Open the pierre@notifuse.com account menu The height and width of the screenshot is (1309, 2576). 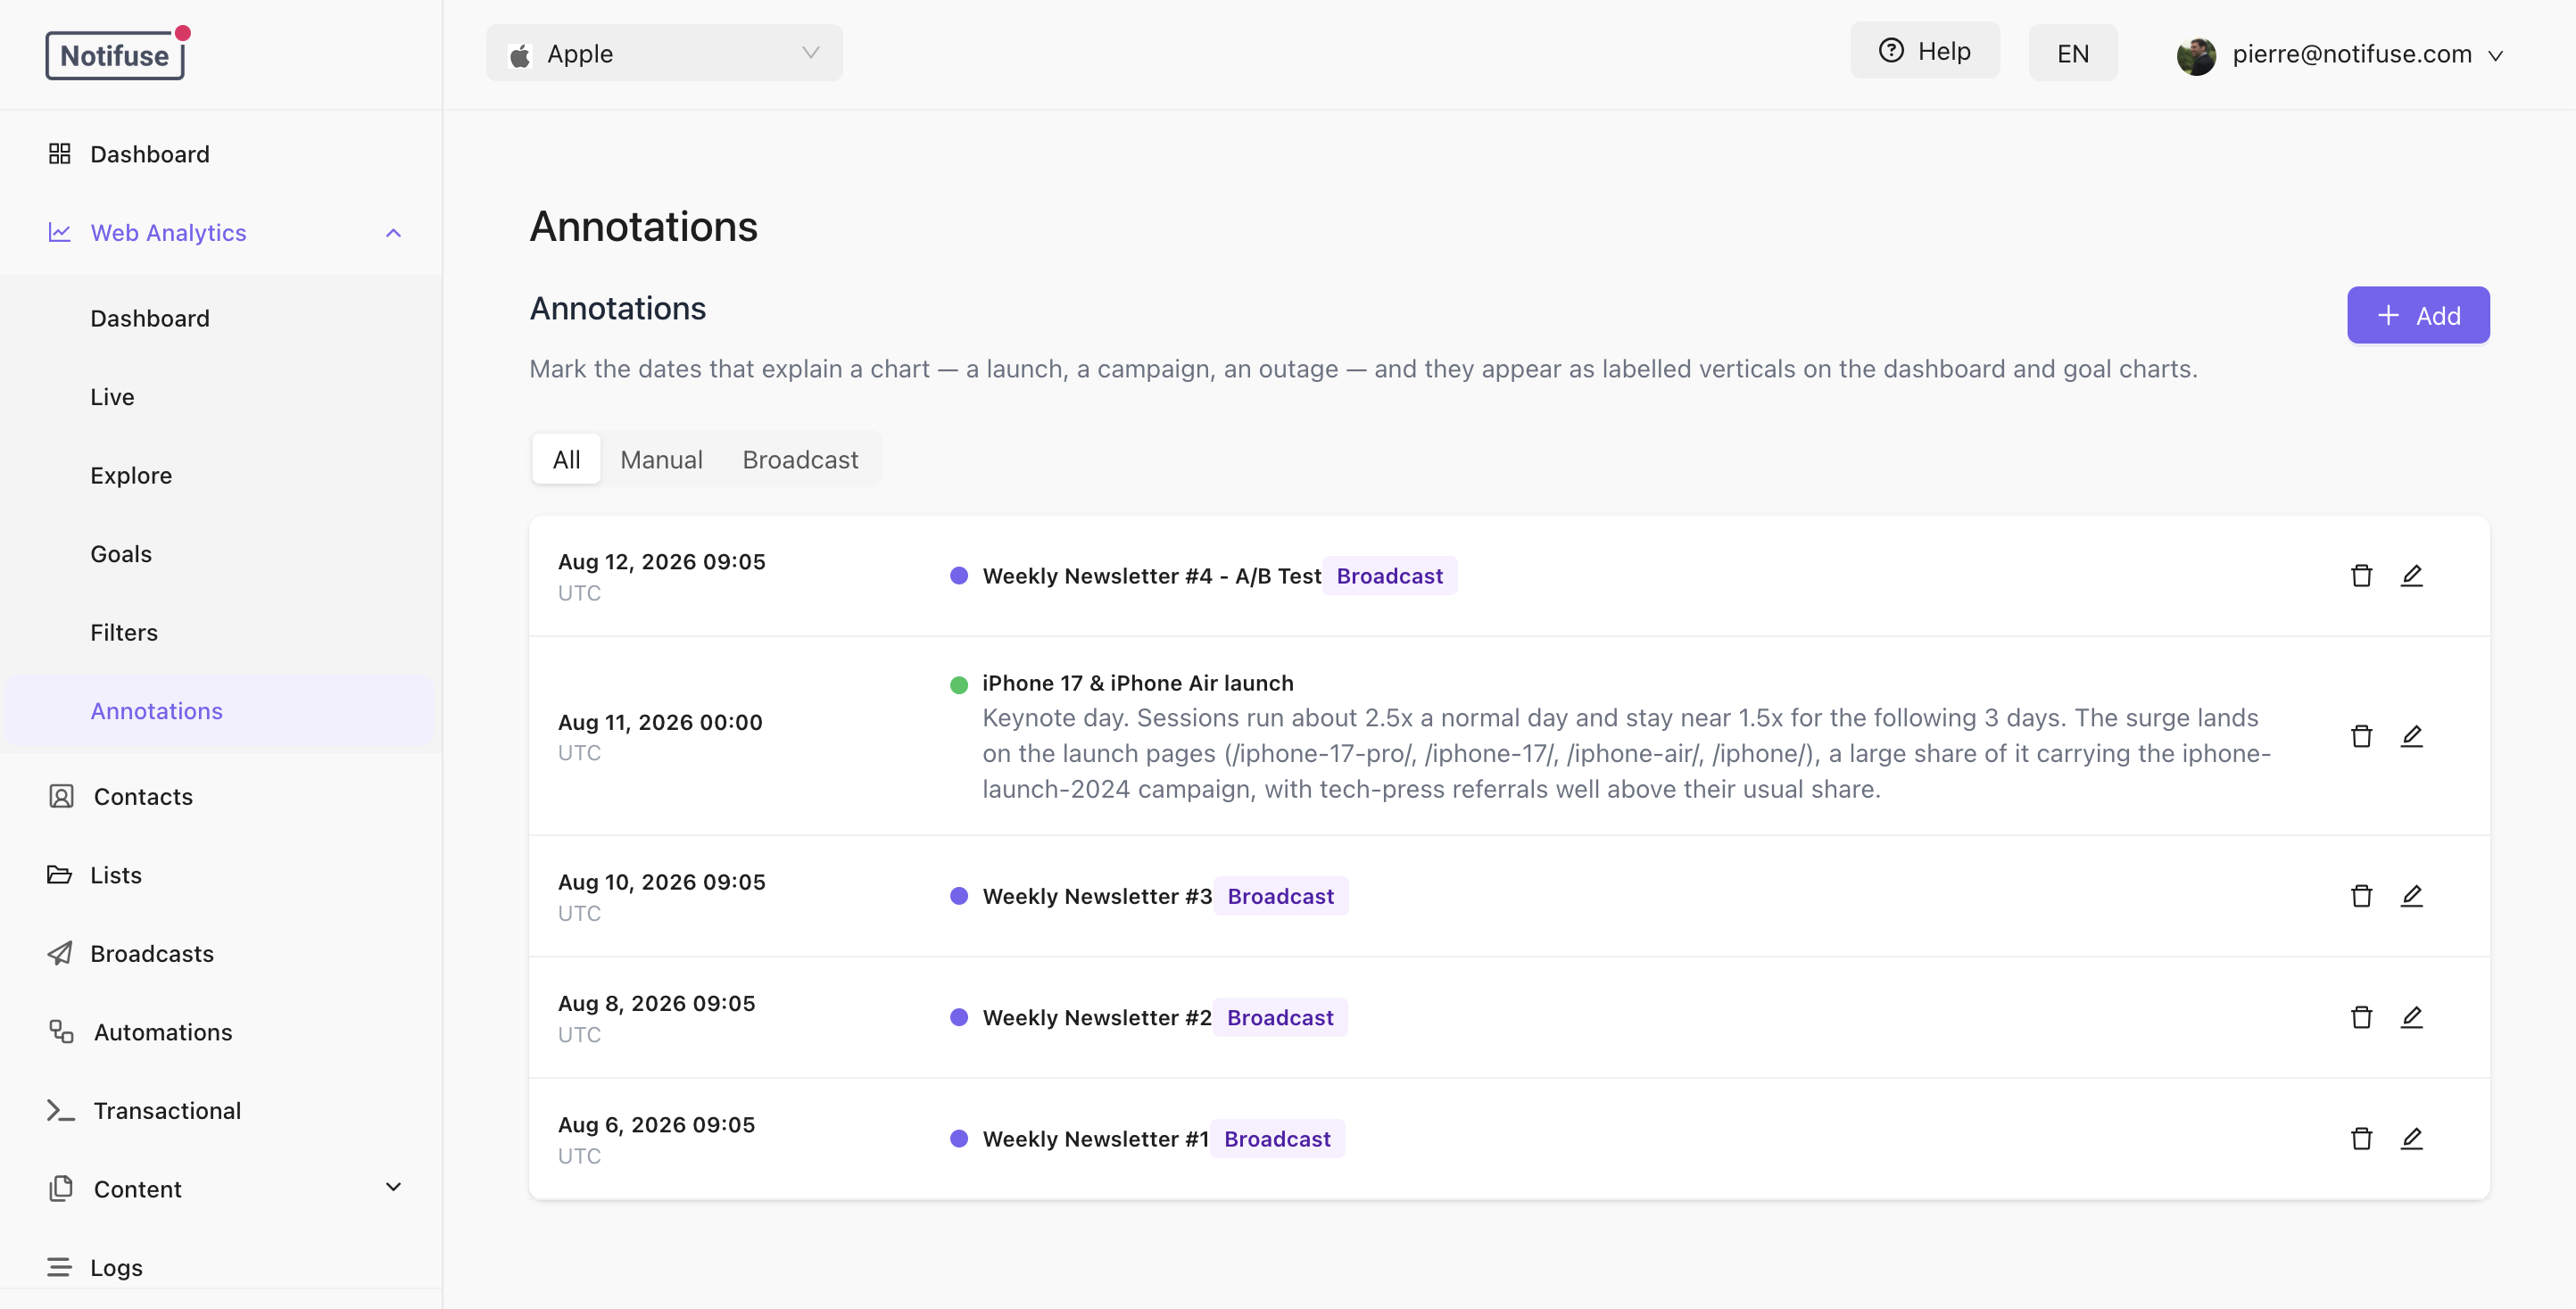click(x=2341, y=55)
